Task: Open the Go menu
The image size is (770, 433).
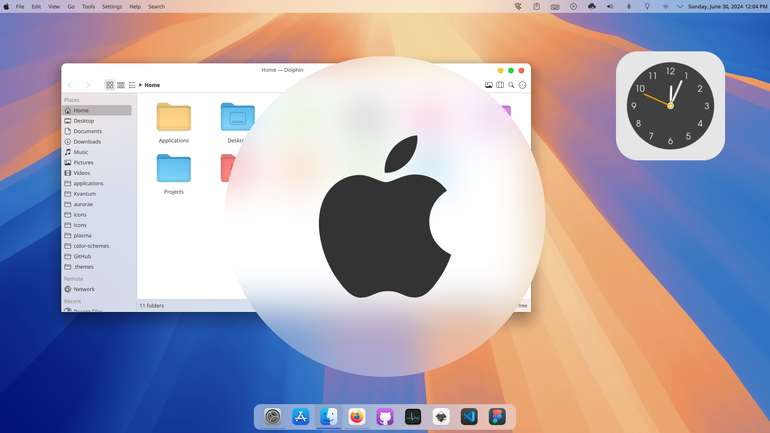Action: pyautogui.click(x=71, y=6)
